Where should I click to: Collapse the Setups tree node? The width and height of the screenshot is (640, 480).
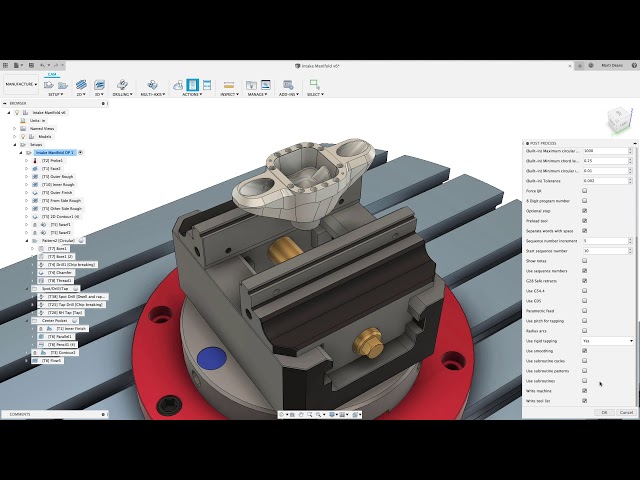[15, 144]
